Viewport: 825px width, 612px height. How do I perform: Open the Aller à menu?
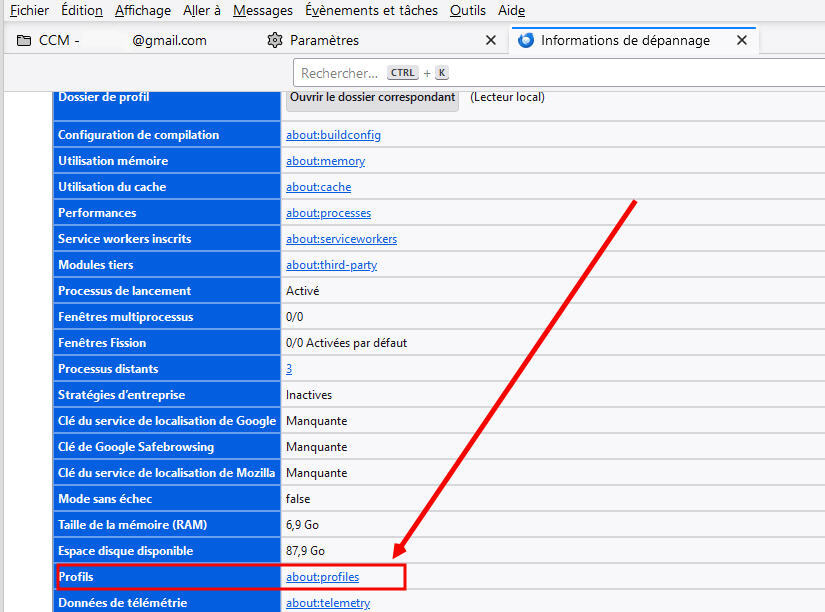[202, 11]
